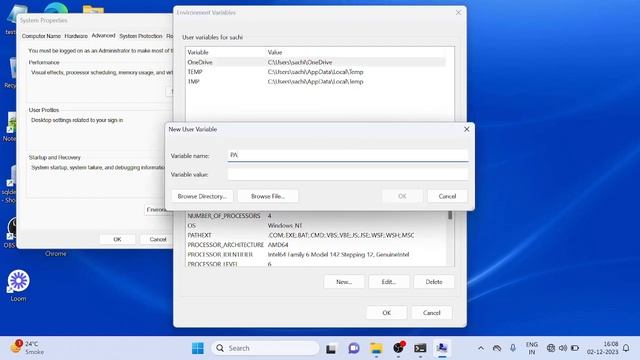Image resolution: width=640 pixels, height=360 pixels.
Task: Click the microphone tray icon
Action: pos(513,348)
